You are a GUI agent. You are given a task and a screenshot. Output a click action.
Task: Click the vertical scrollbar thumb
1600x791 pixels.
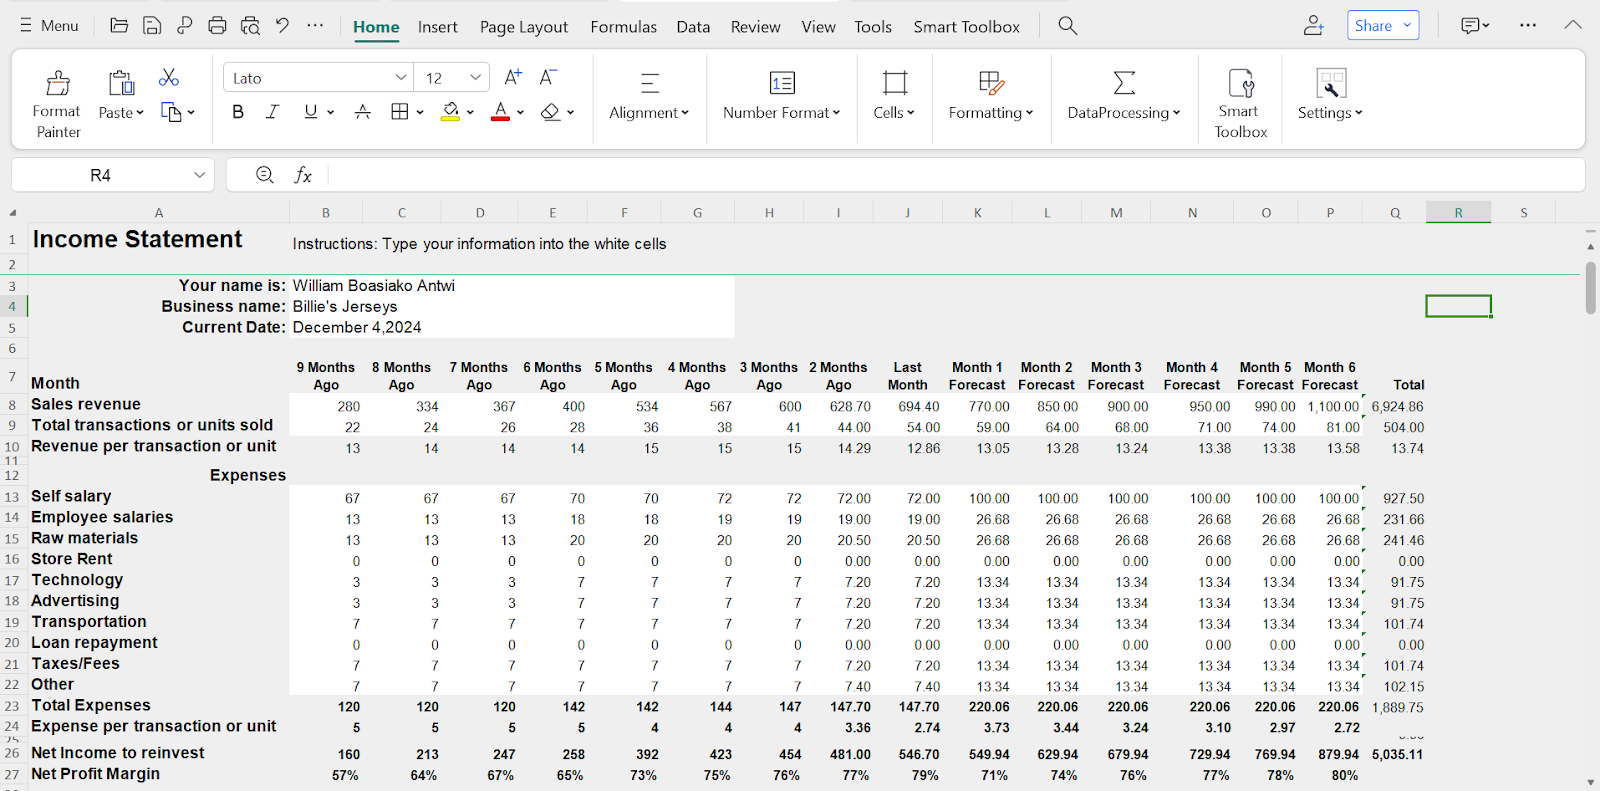(1590, 288)
